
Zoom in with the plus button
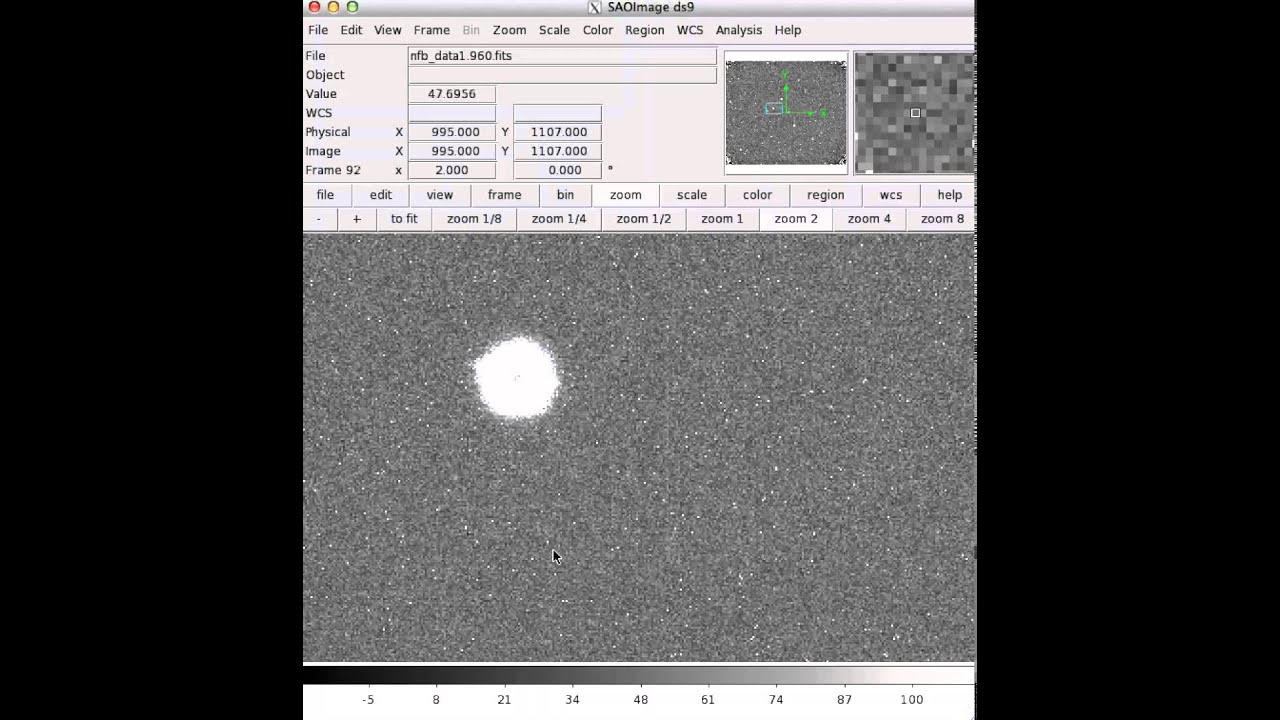[x=356, y=219]
